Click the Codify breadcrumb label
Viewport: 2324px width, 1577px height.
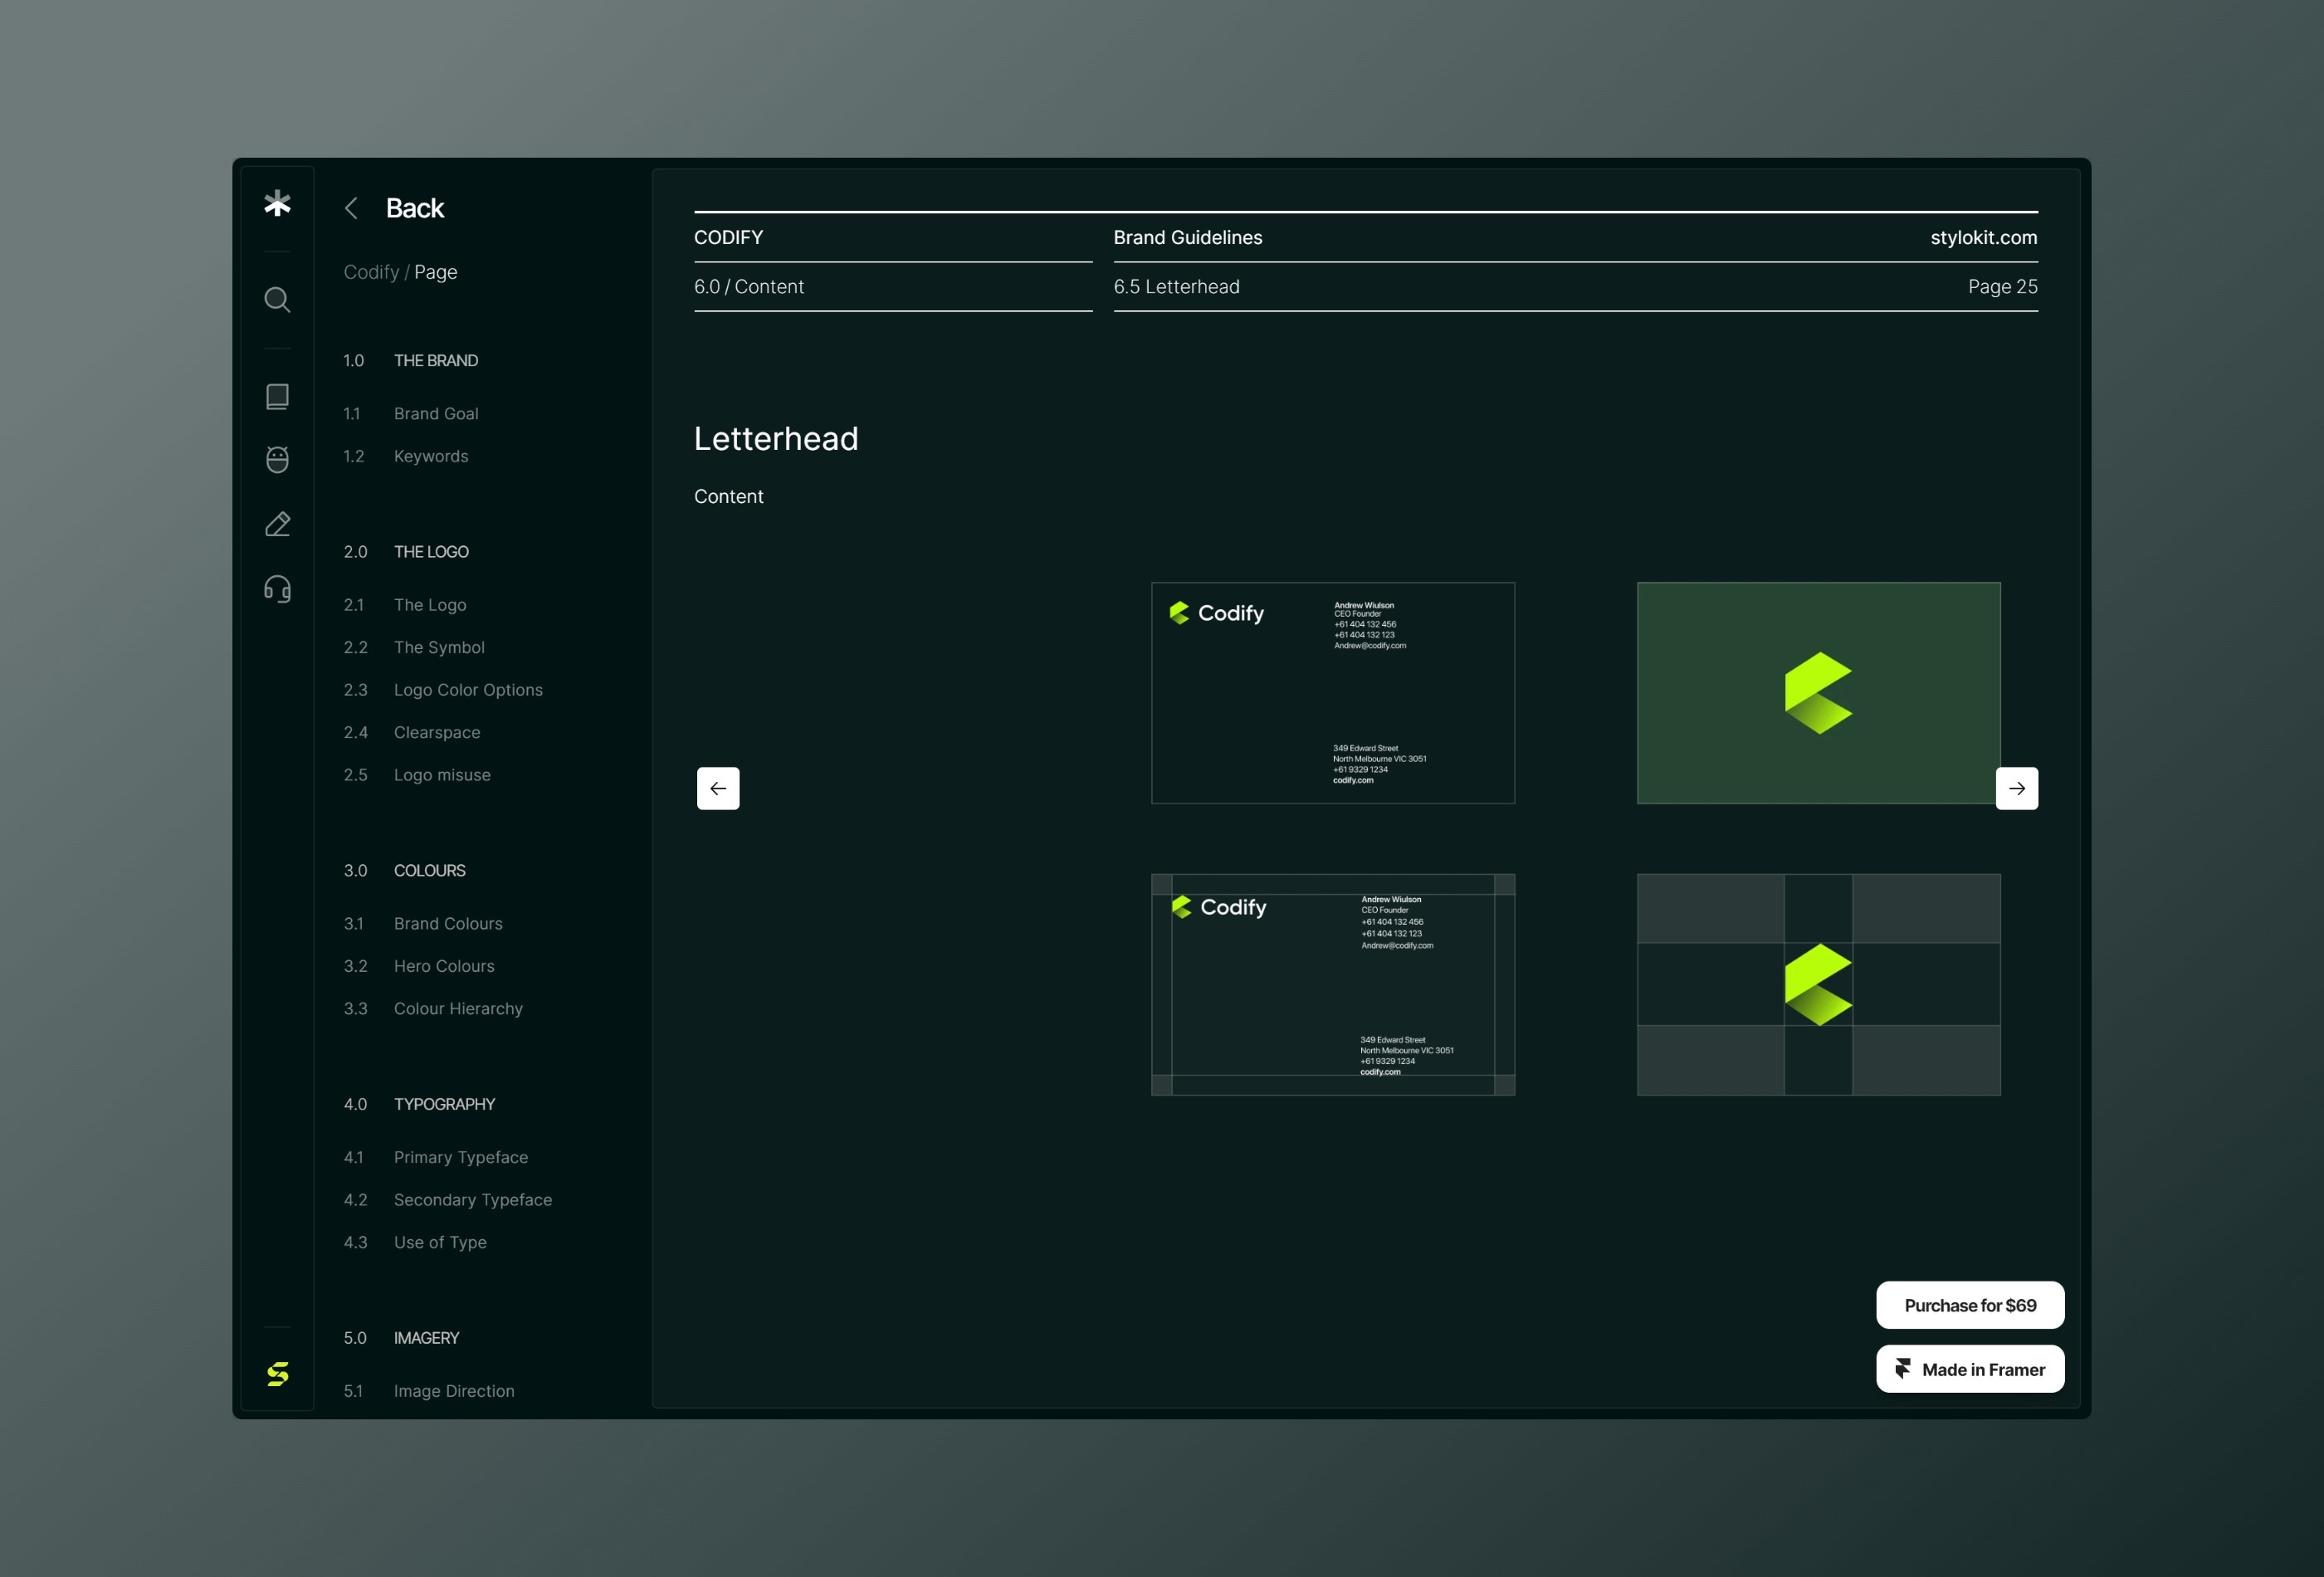[369, 271]
